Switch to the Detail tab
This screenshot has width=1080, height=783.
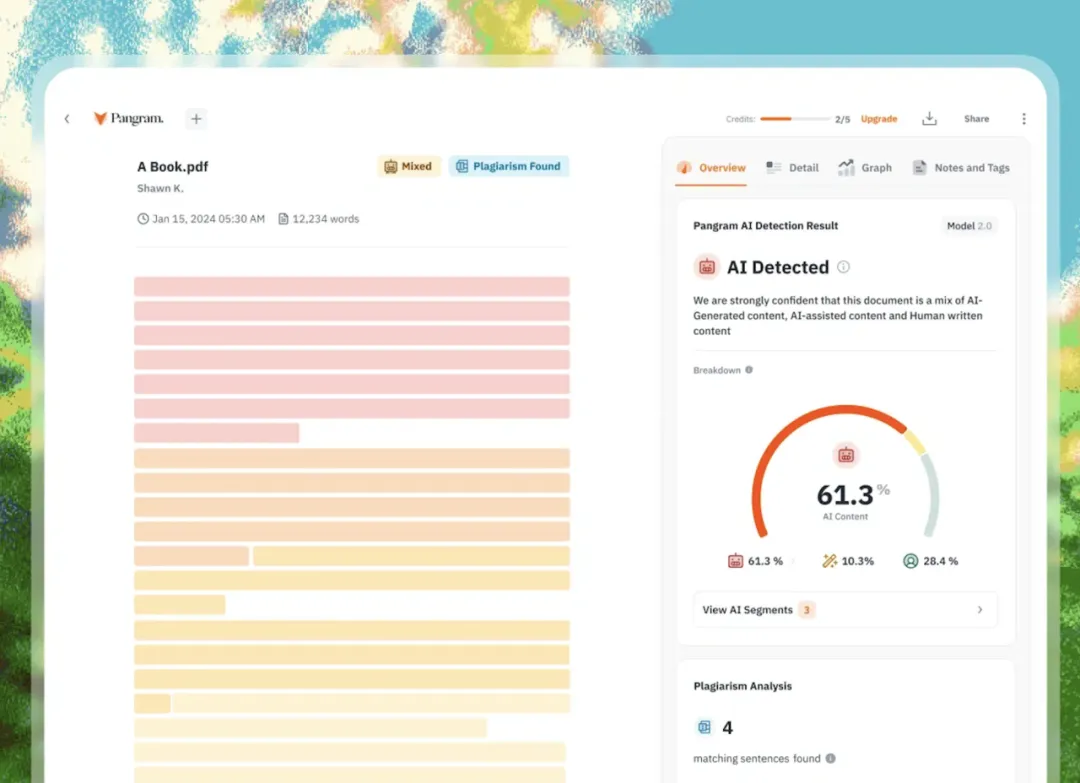pos(792,167)
